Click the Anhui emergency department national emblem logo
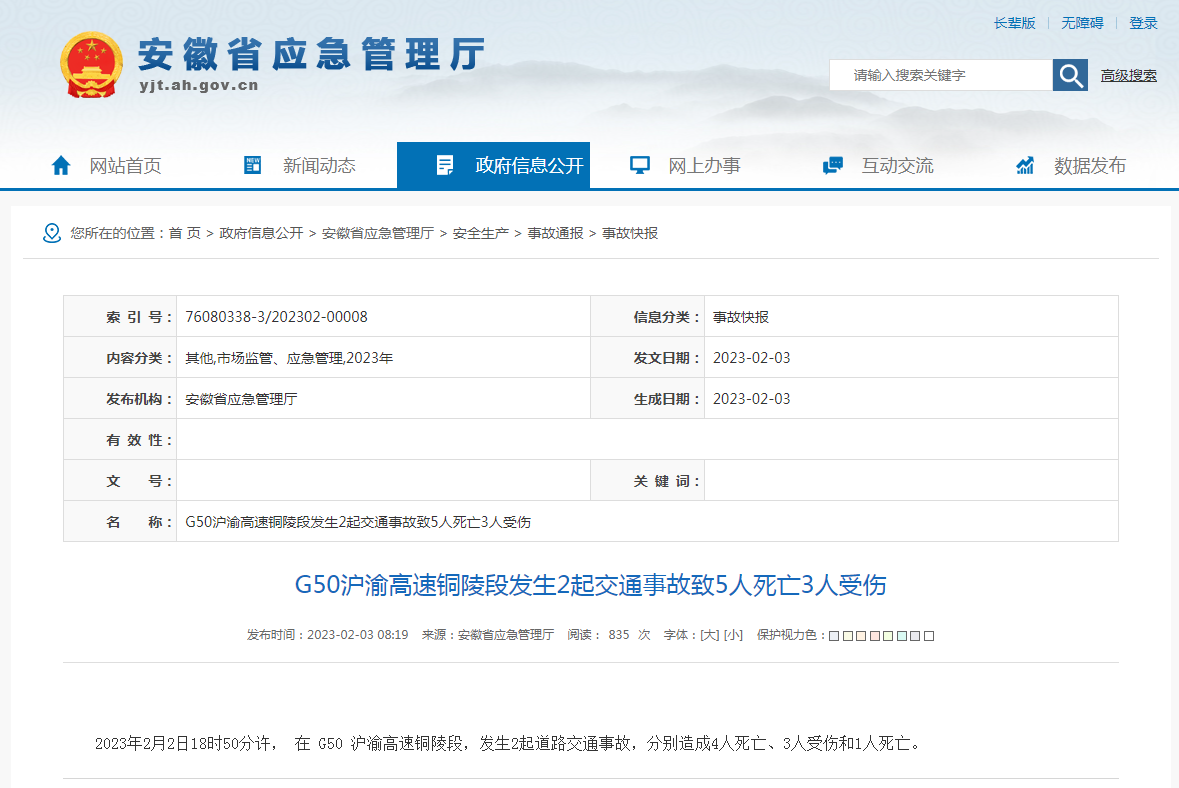 click(x=91, y=65)
